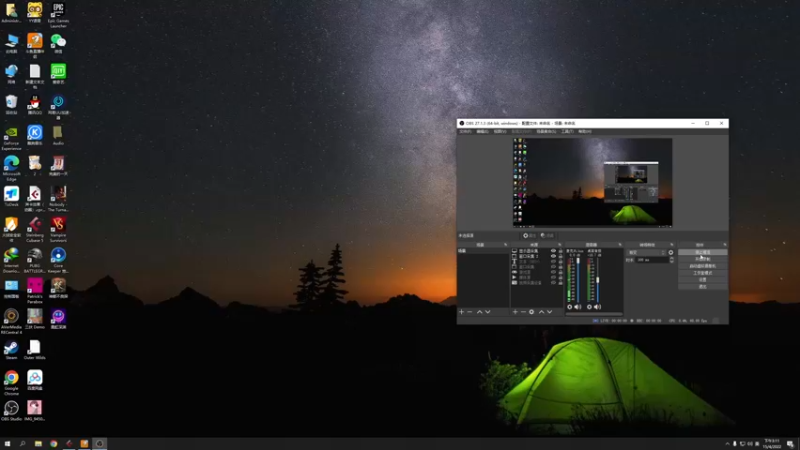Screen dimensions: 800x450
Task: Select GeForce Experience desktop icon
Action: click(11, 138)
